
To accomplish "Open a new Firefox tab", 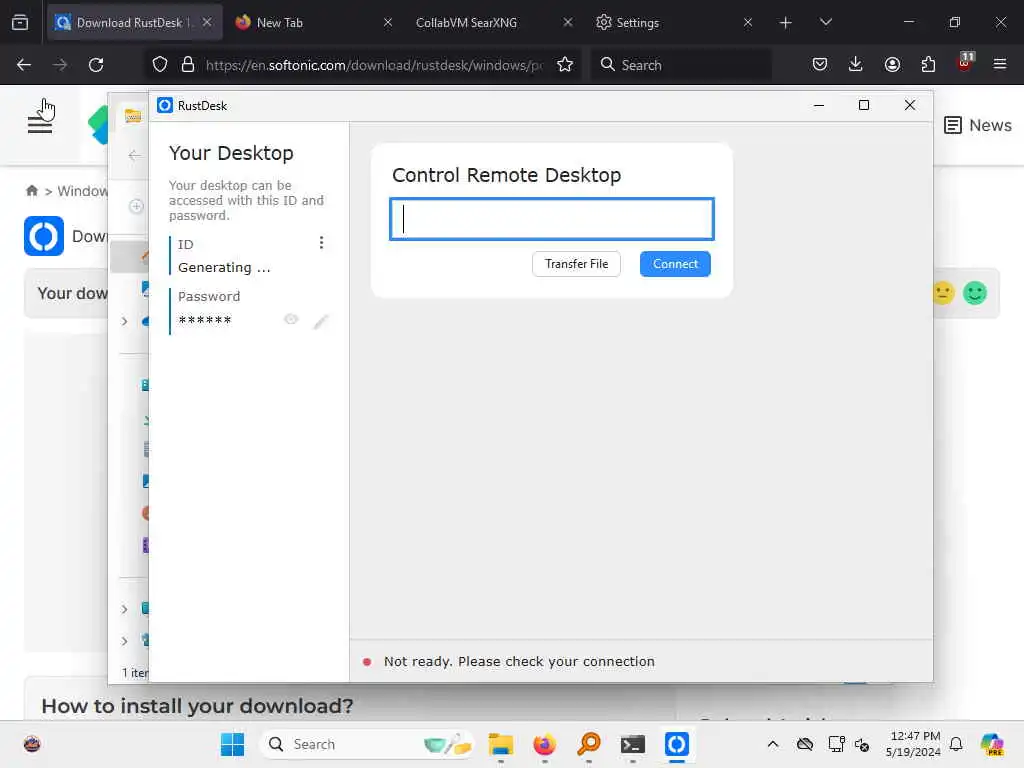I will pos(786,23).
